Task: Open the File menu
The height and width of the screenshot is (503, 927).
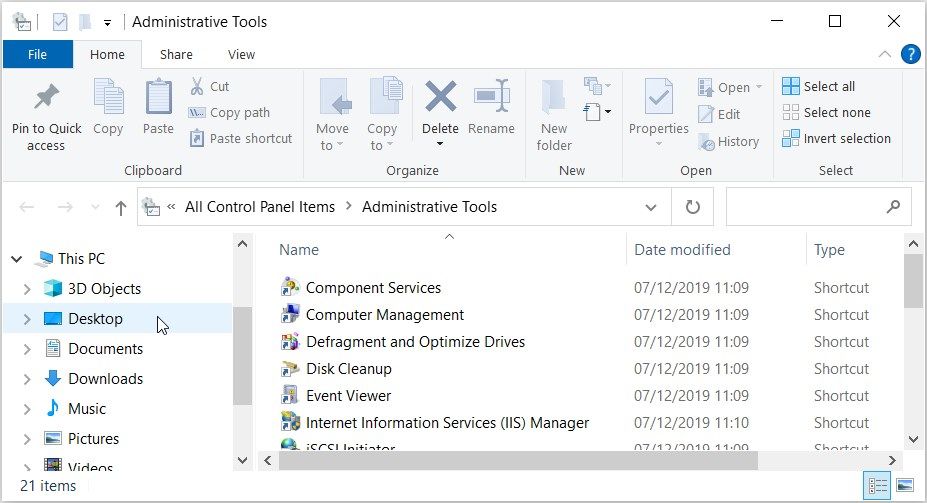Action: coord(37,54)
